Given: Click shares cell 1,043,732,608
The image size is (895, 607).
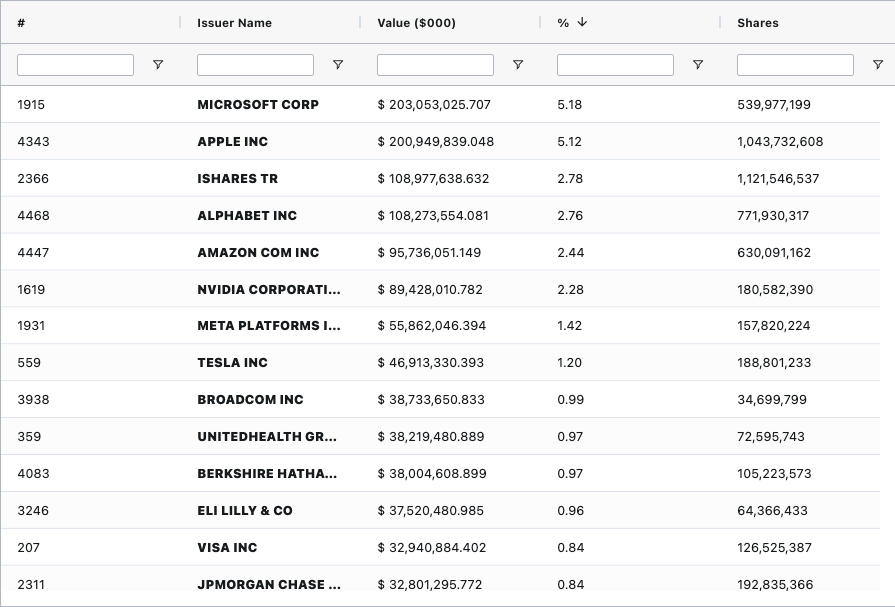Looking at the screenshot, I should pos(780,142).
